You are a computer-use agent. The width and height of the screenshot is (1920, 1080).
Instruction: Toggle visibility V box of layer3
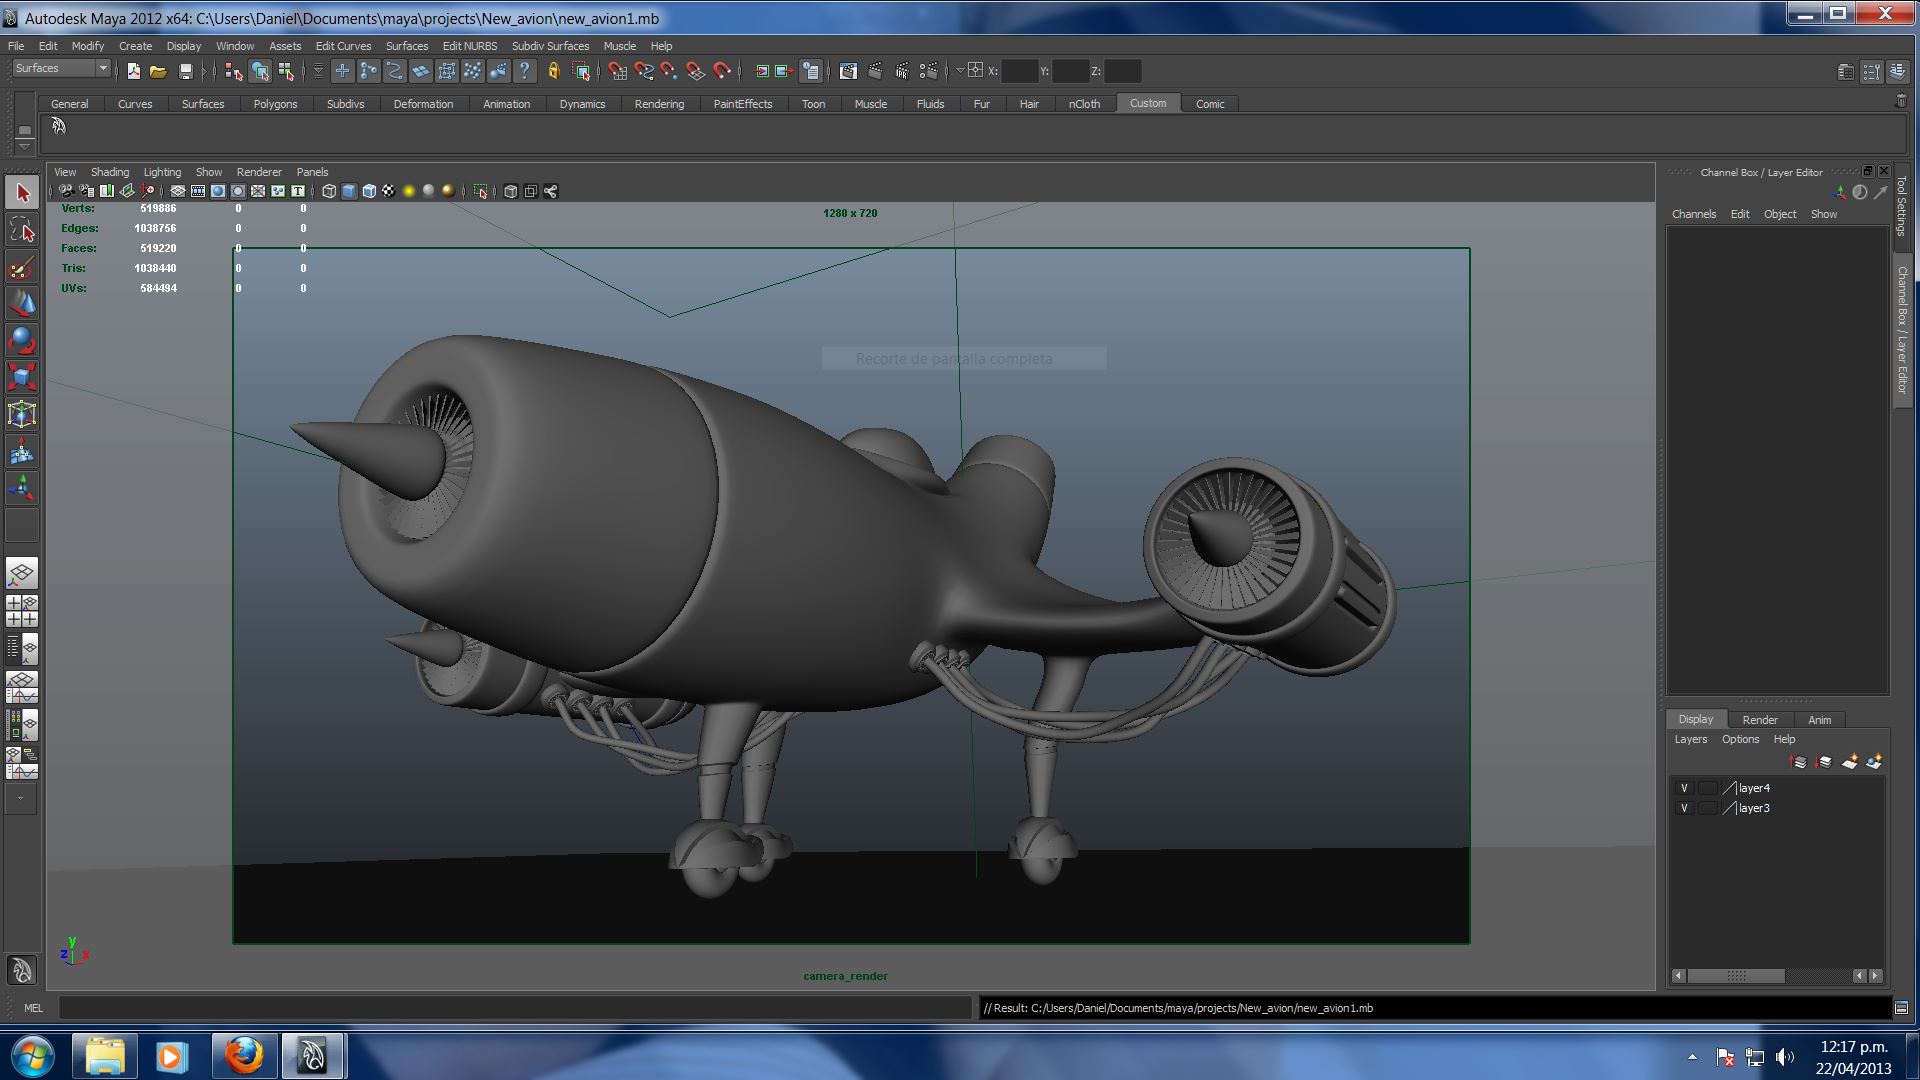[x=1684, y=808]
